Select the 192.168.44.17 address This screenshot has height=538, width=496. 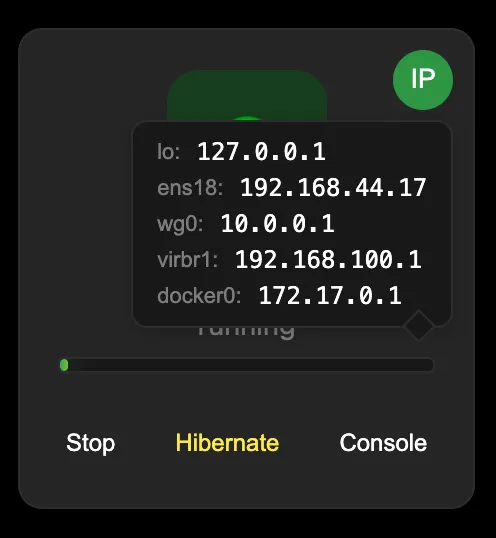tap(333, 188)
